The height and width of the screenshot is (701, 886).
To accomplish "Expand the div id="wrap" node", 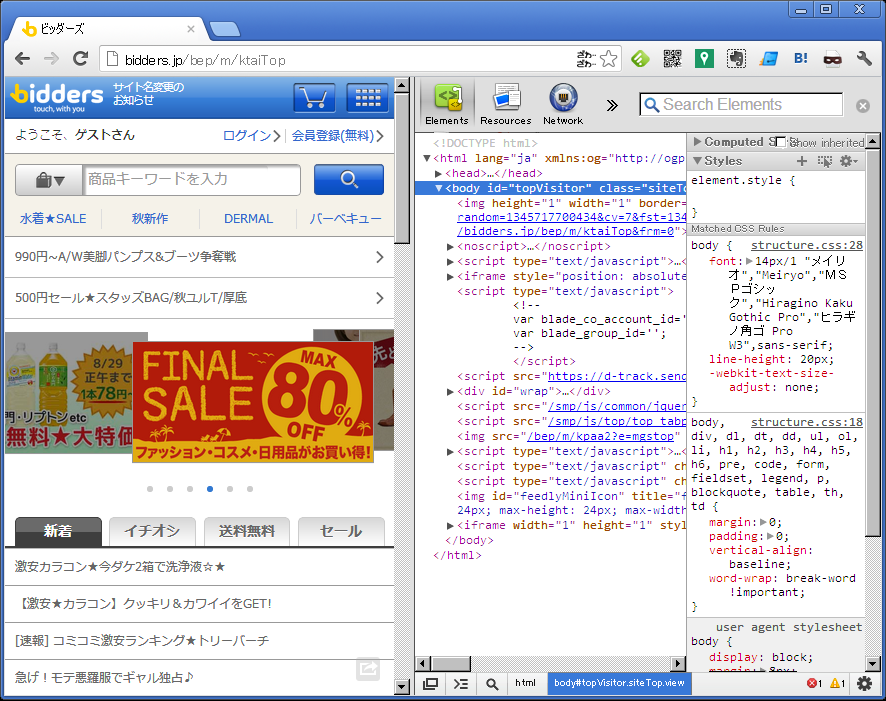I will (450, 391).
